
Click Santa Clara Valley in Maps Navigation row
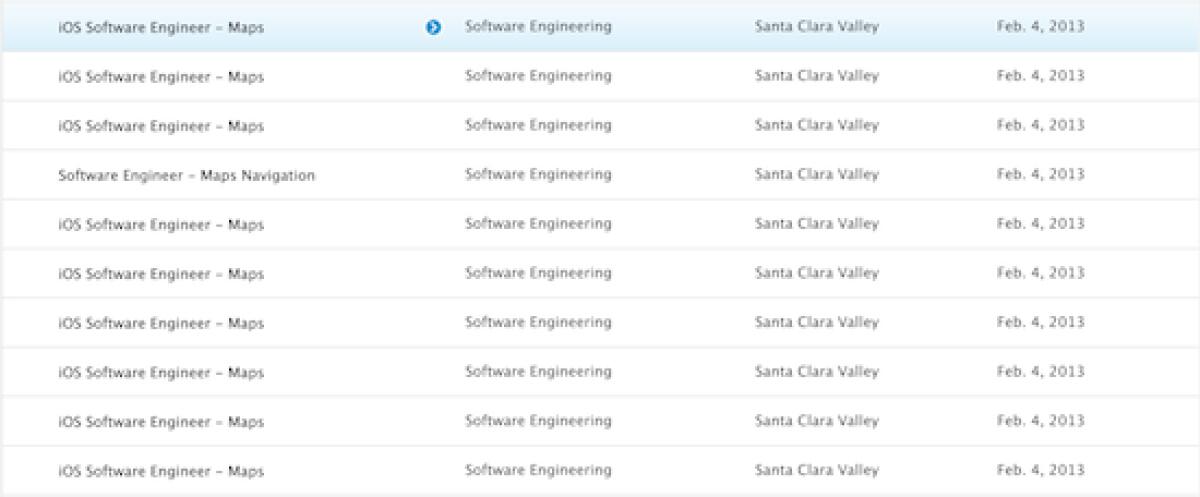(x=817, y=175)
